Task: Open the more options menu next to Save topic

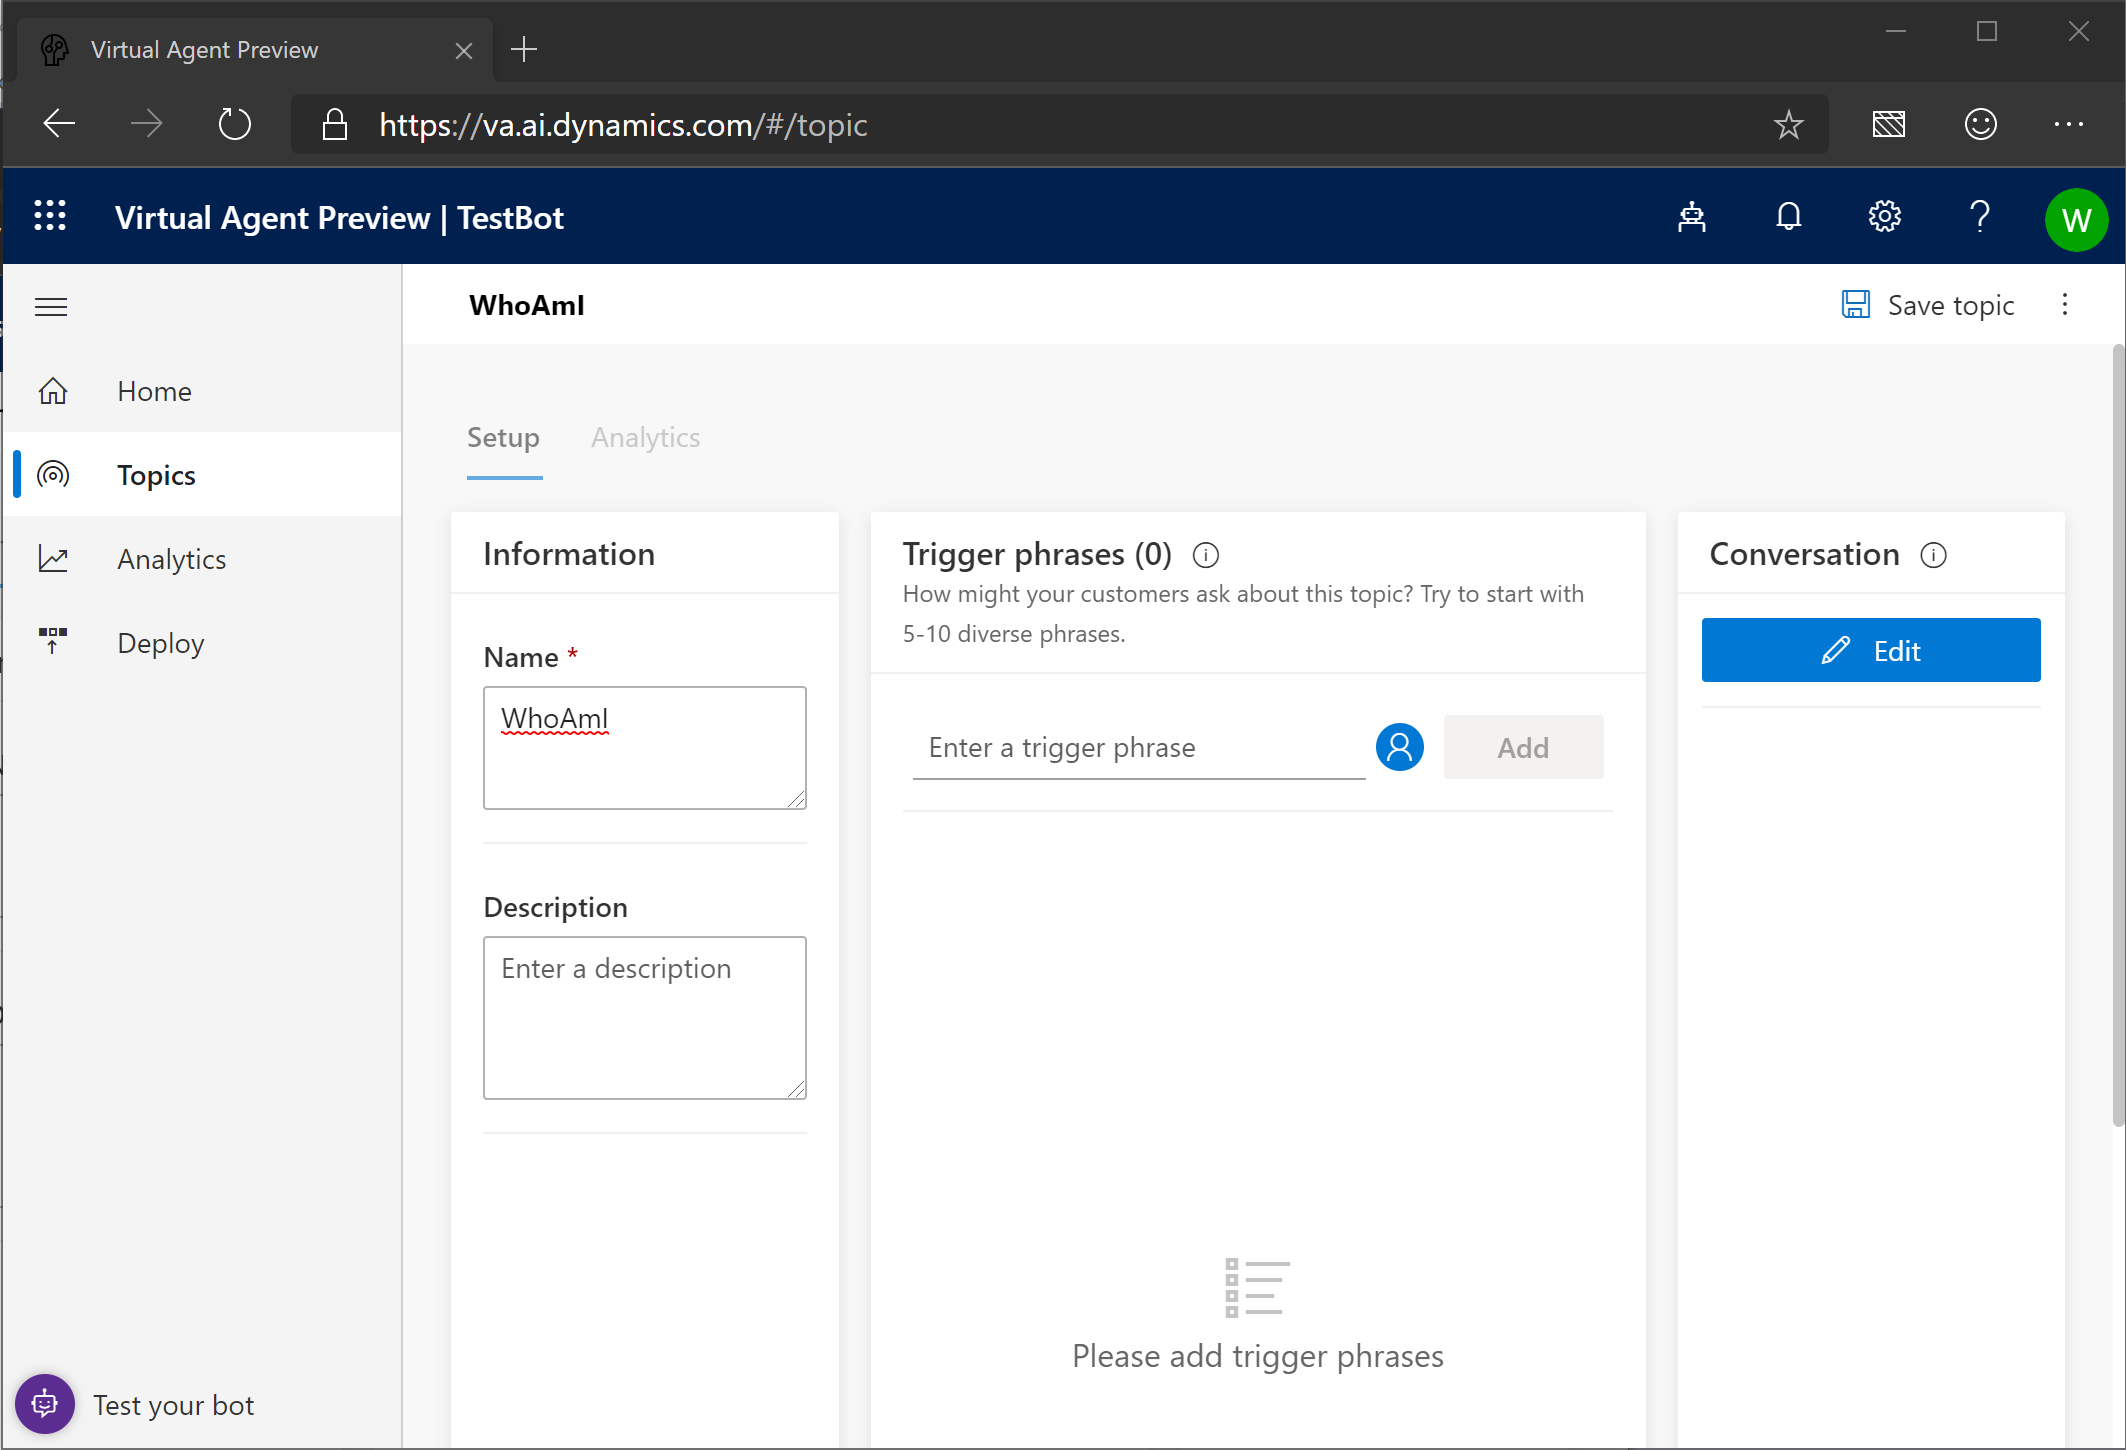Action: click(2064, 305)
